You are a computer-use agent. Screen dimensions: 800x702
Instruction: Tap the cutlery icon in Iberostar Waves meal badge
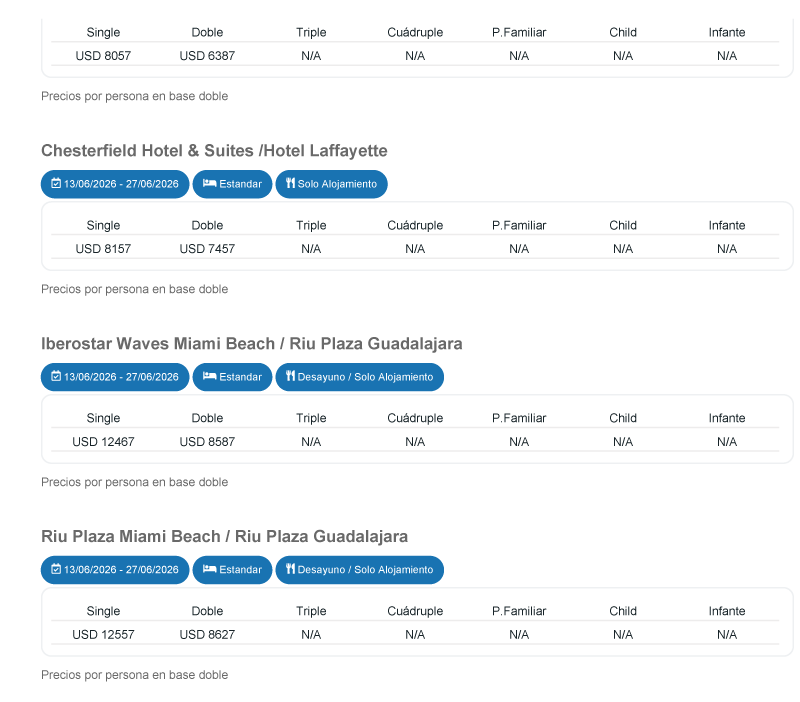coord(290,377)
